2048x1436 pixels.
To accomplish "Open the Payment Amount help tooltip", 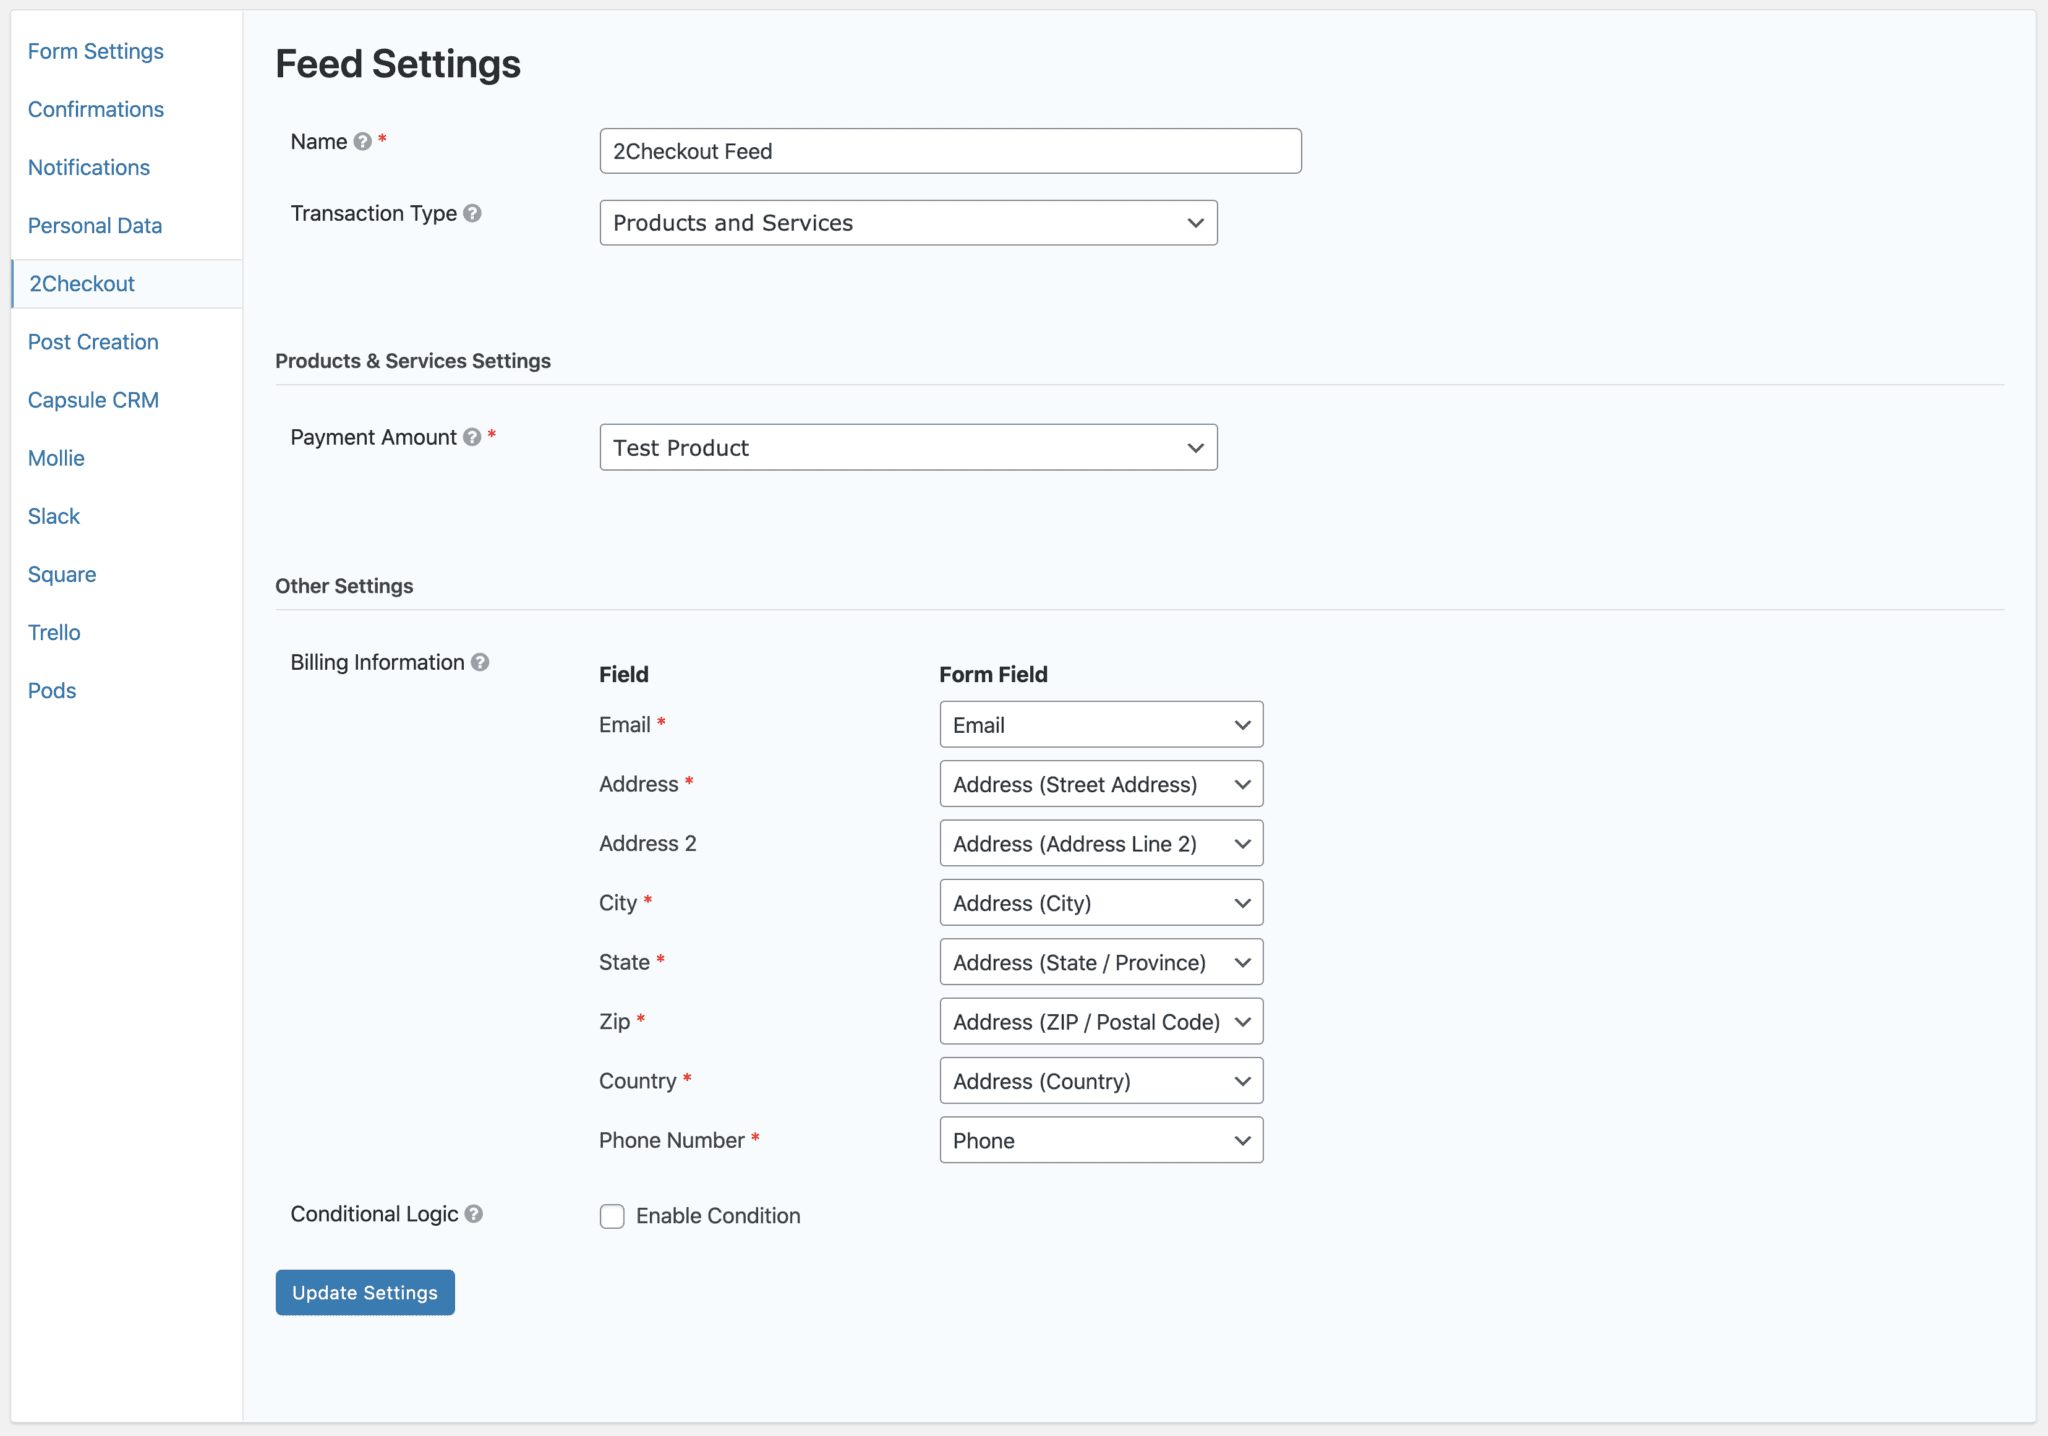I will tap(471, 437).
